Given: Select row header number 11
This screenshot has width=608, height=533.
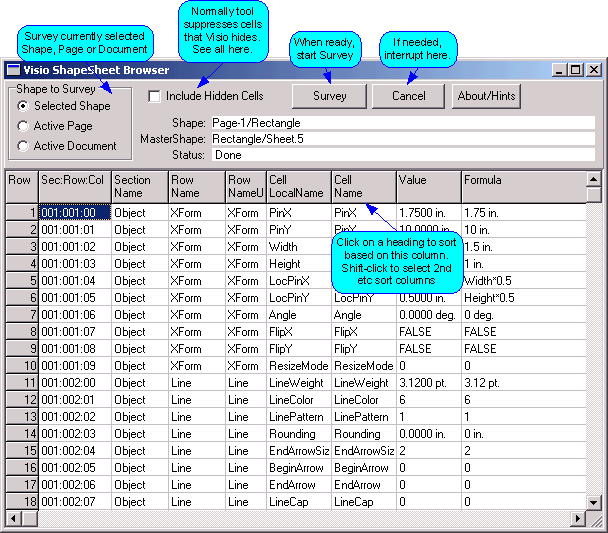Looking at the screenshot, I should click(22, 383).
